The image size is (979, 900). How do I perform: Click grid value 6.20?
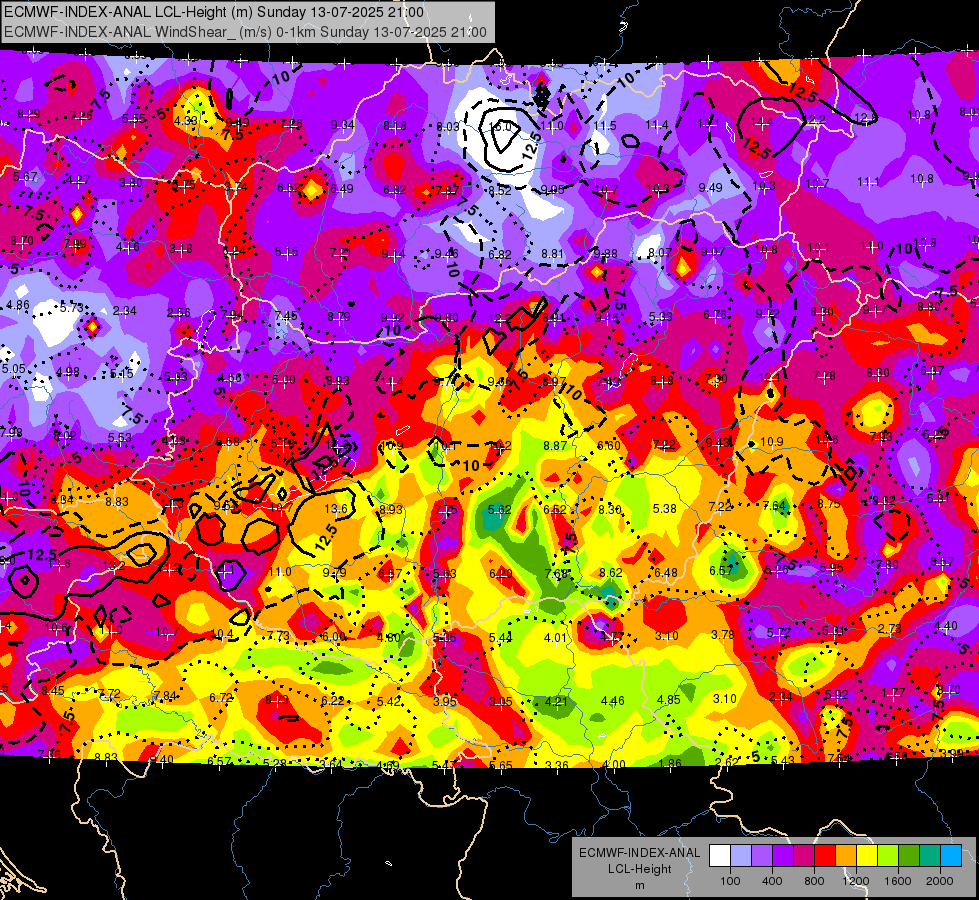(x=501, y=573)
